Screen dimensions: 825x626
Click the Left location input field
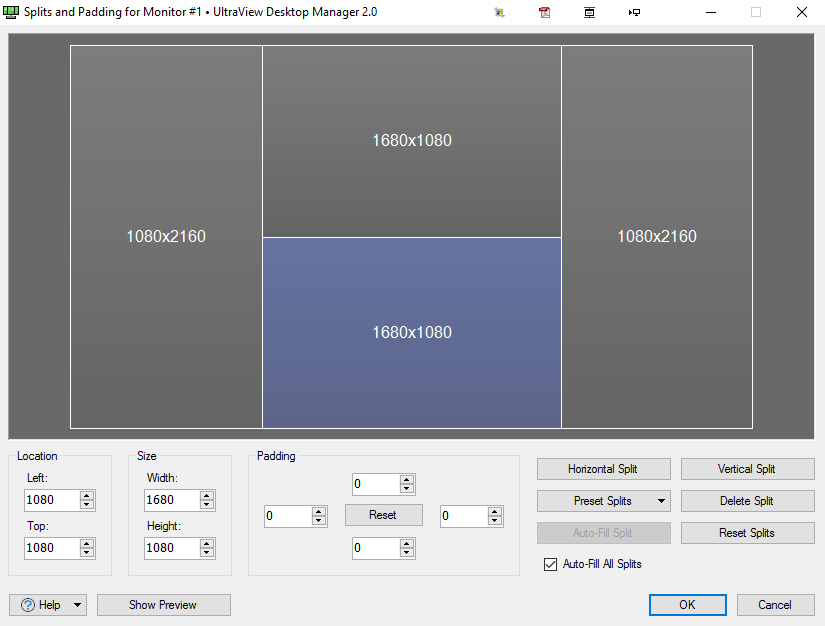click(52, 500)
